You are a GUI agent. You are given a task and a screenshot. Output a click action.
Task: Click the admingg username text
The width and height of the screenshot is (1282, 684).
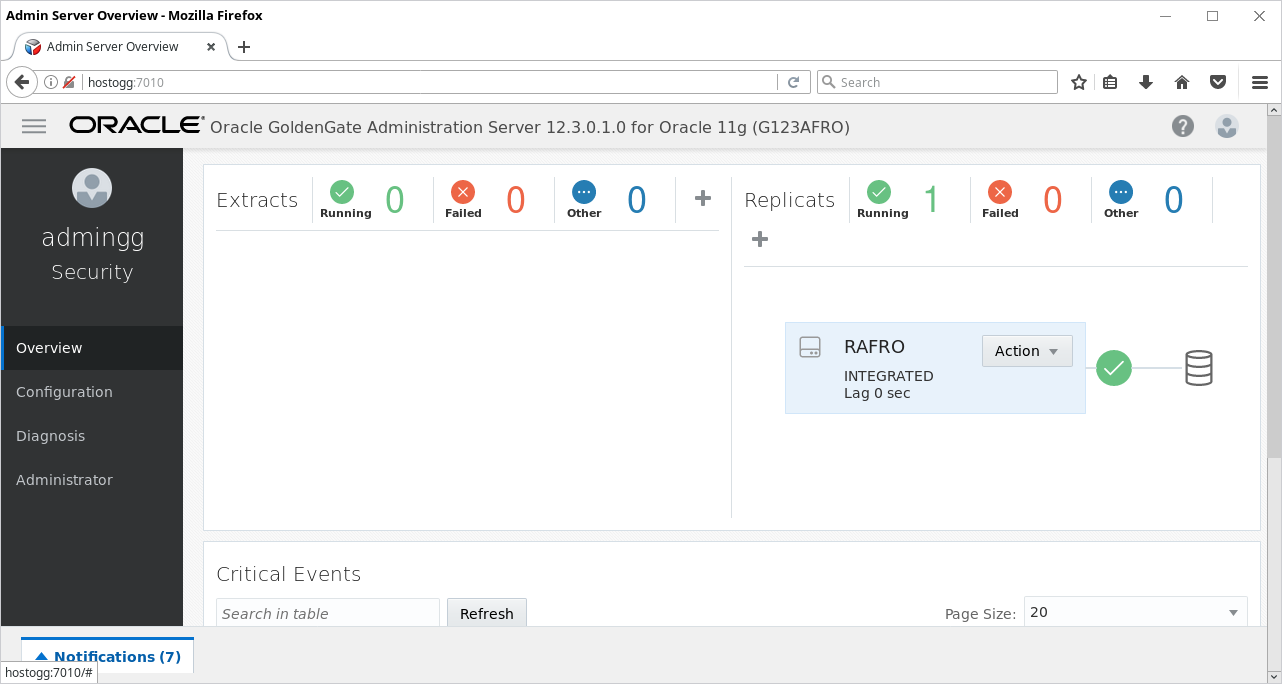pyautogui.click(x=92, y=237)
